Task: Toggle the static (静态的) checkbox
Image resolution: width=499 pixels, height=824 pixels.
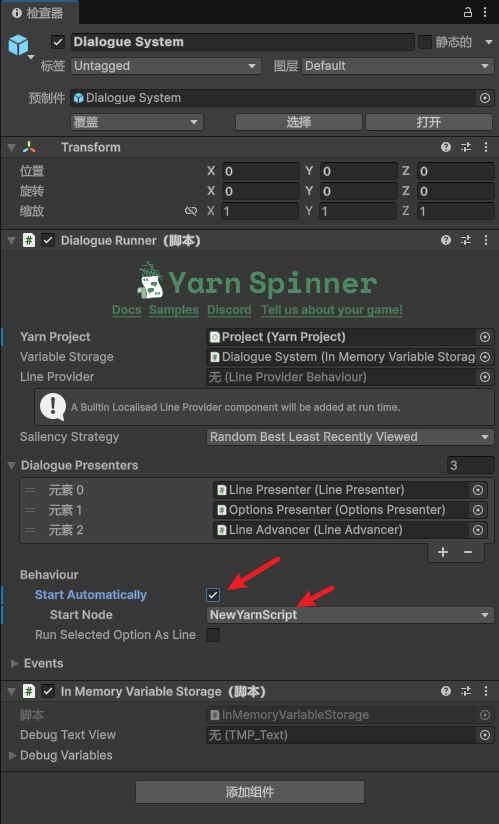Action: pyautogui.click(x=424, y=42)
